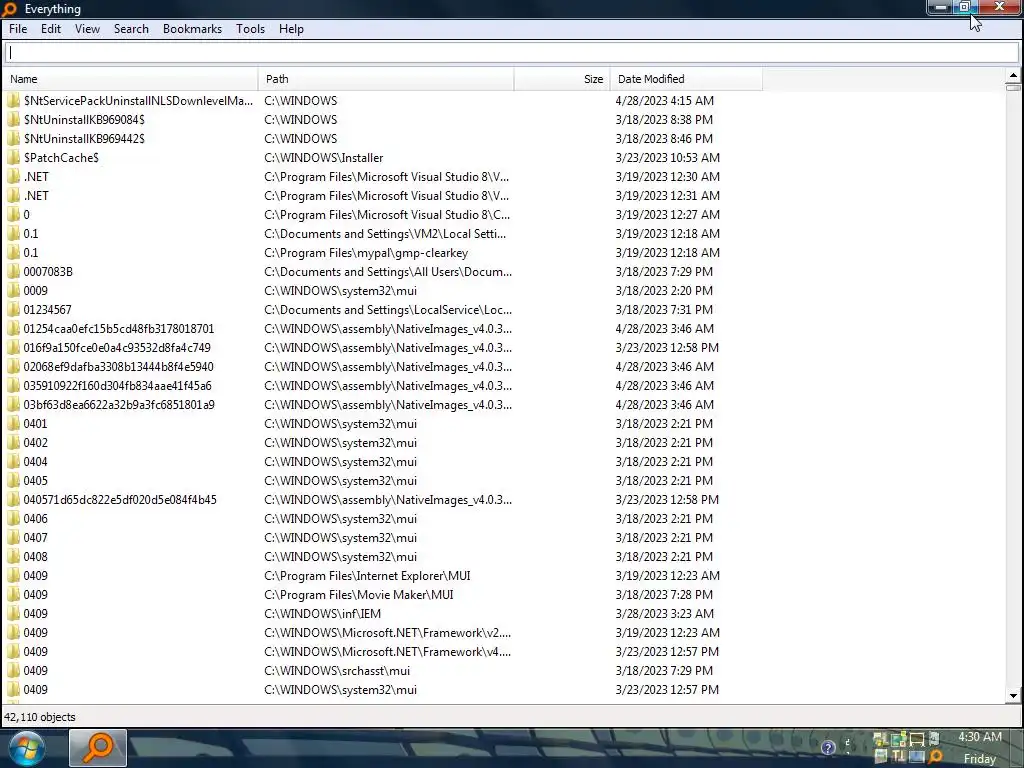This screenshot has width=1024, height=768.
Task: Click folder icon of the 0 folder
Action: pyautogui.click(x=13, y=214)
